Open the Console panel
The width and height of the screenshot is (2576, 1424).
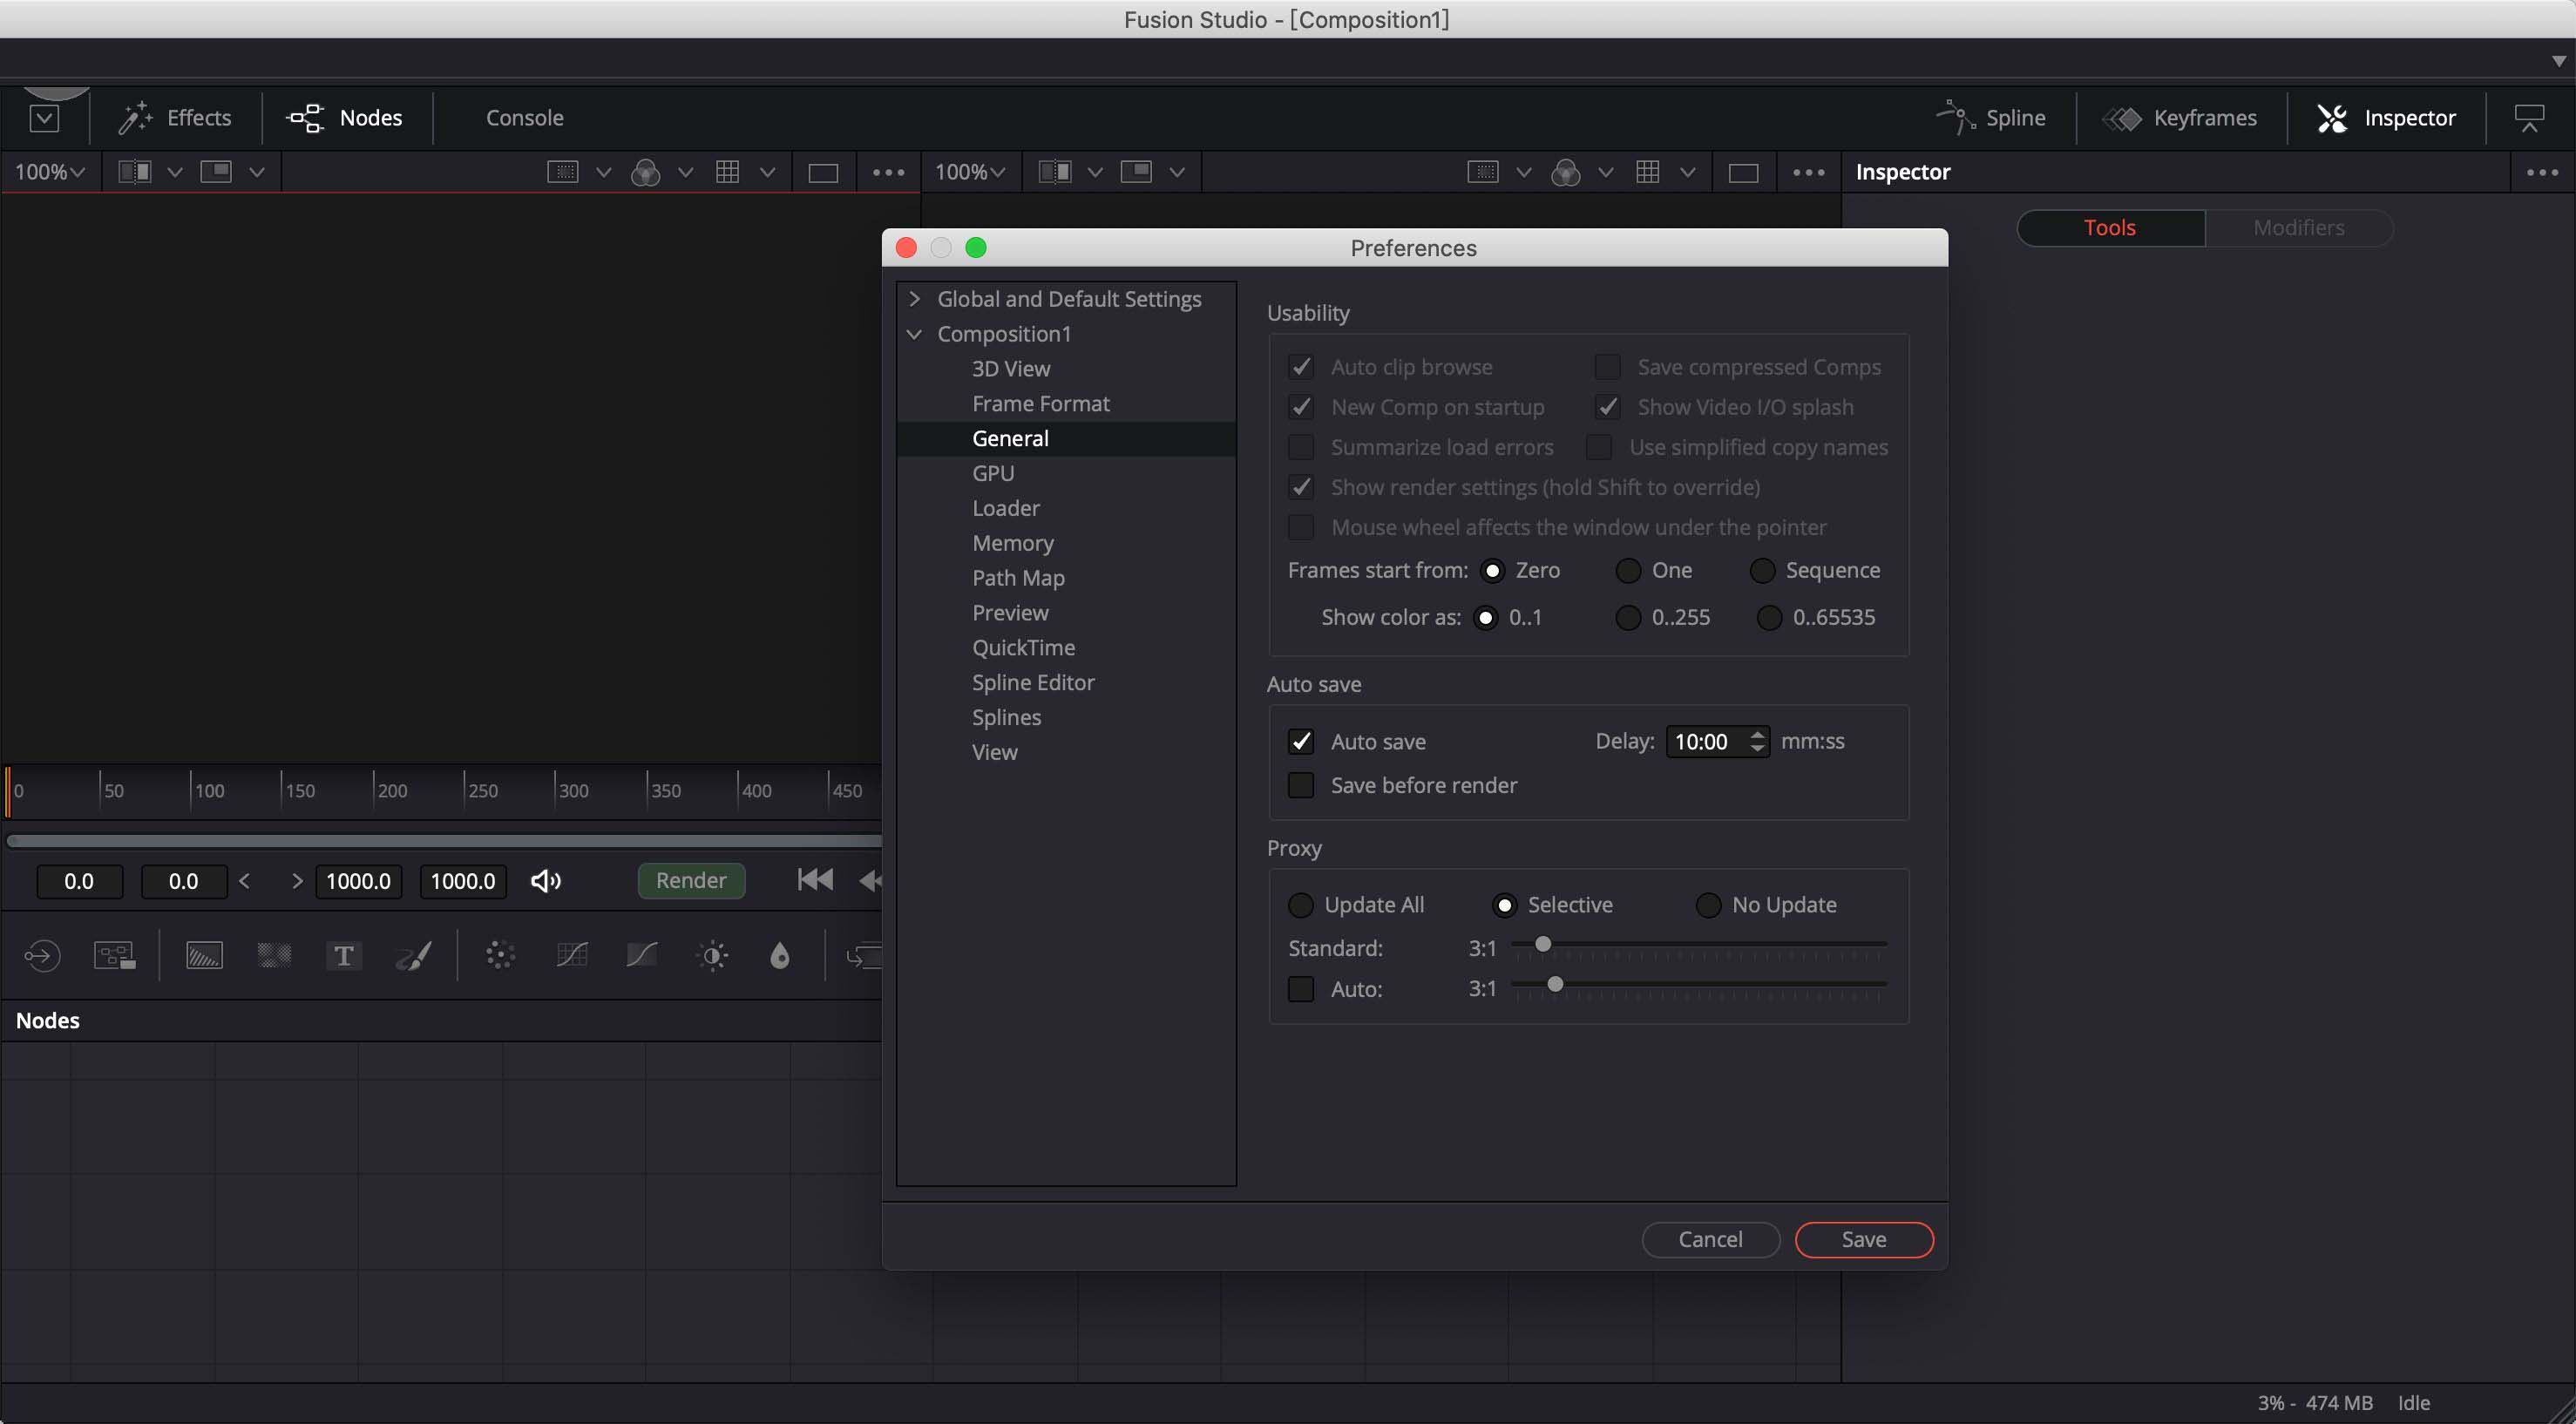click(x=524, y=118)
